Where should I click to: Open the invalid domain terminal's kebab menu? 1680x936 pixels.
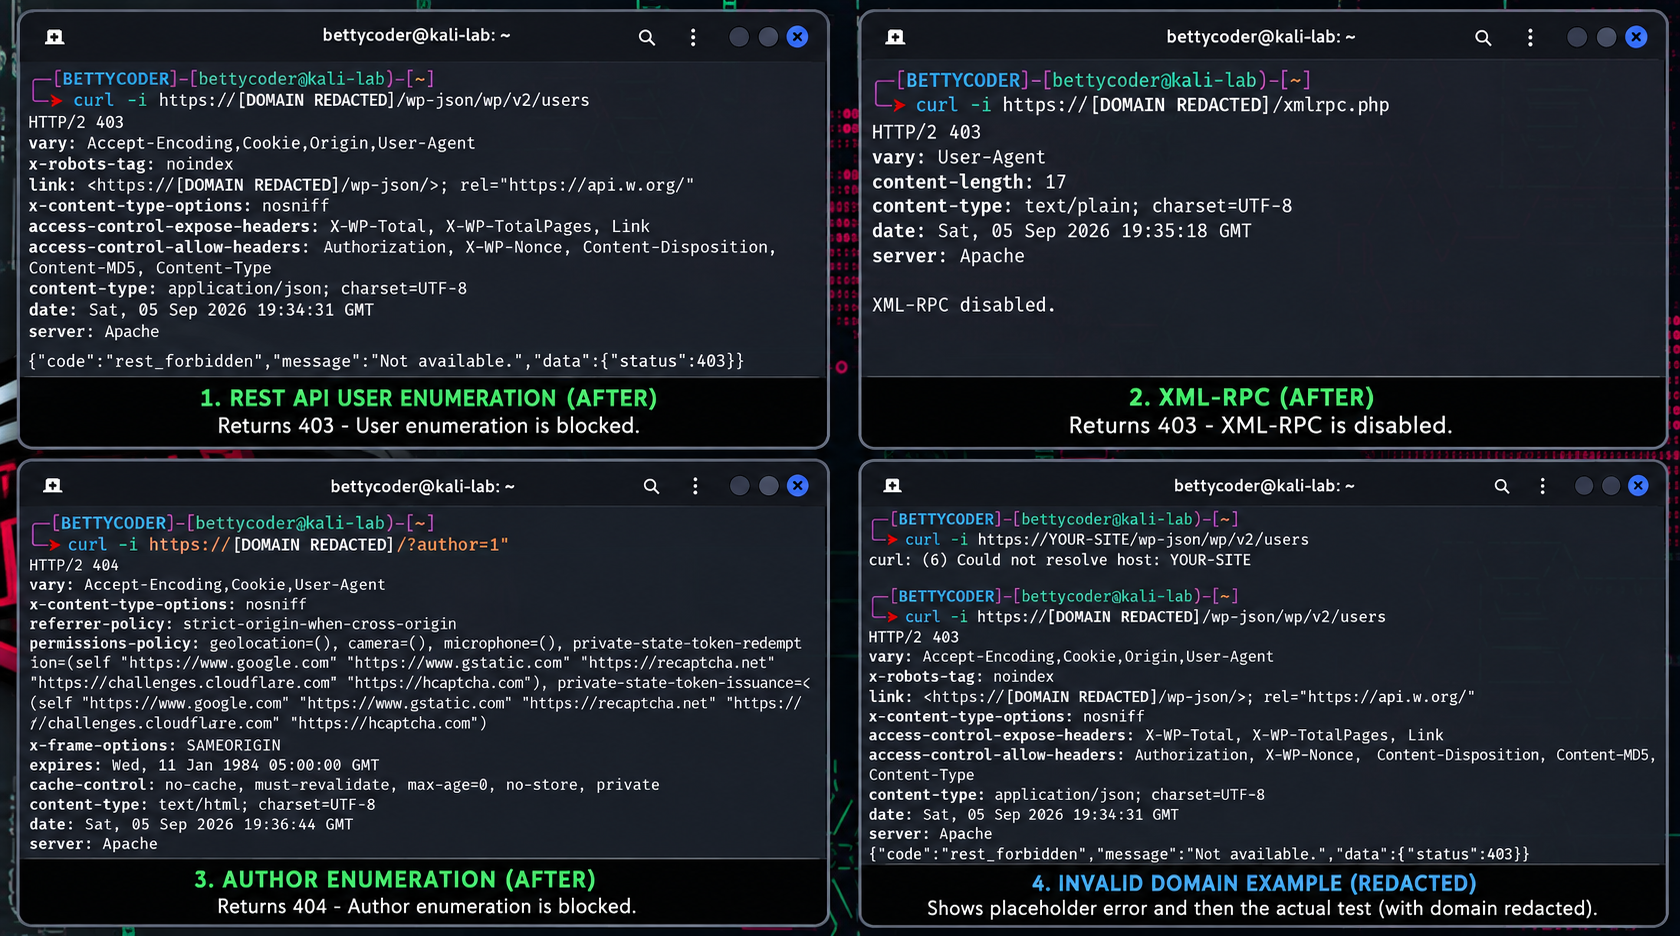1543,486
